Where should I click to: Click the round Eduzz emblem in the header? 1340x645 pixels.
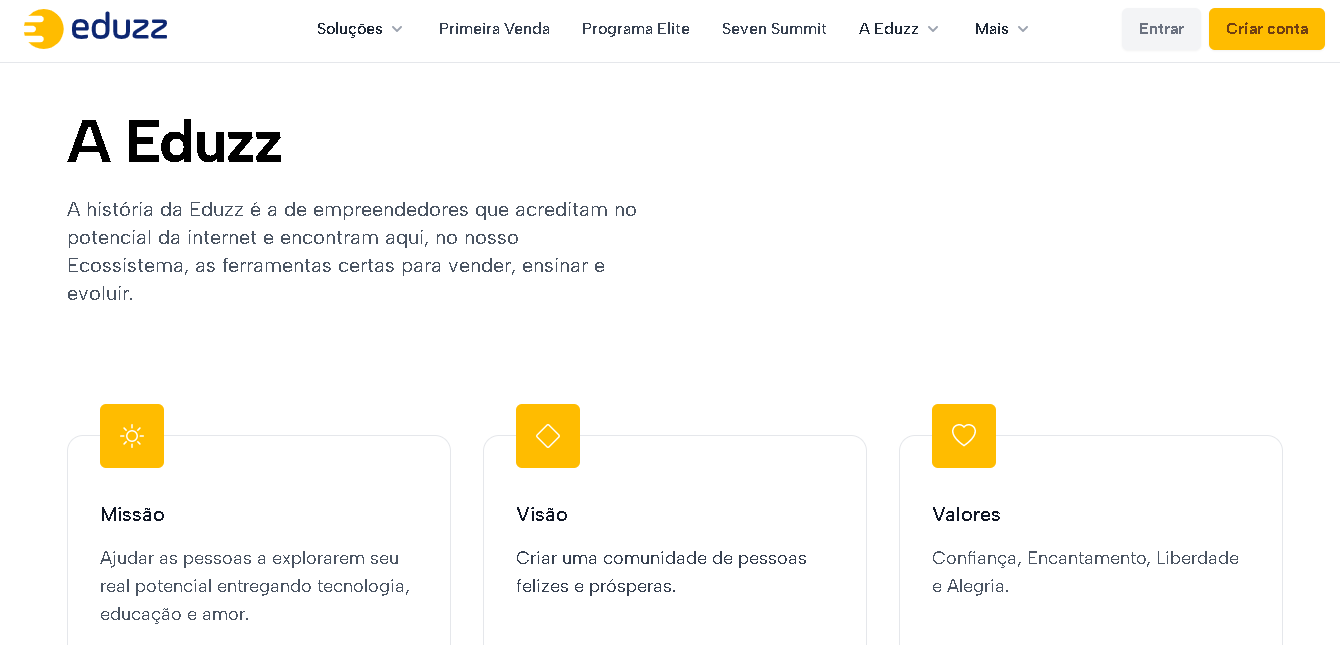pyautogui.click(x=40, y=29)
